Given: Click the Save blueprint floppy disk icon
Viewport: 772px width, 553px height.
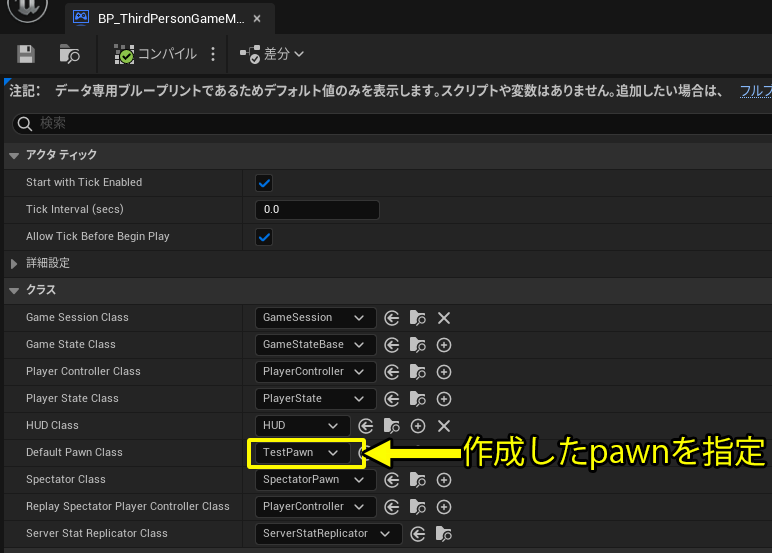Looking at the screenshot, I should click(x=26, y=54).
